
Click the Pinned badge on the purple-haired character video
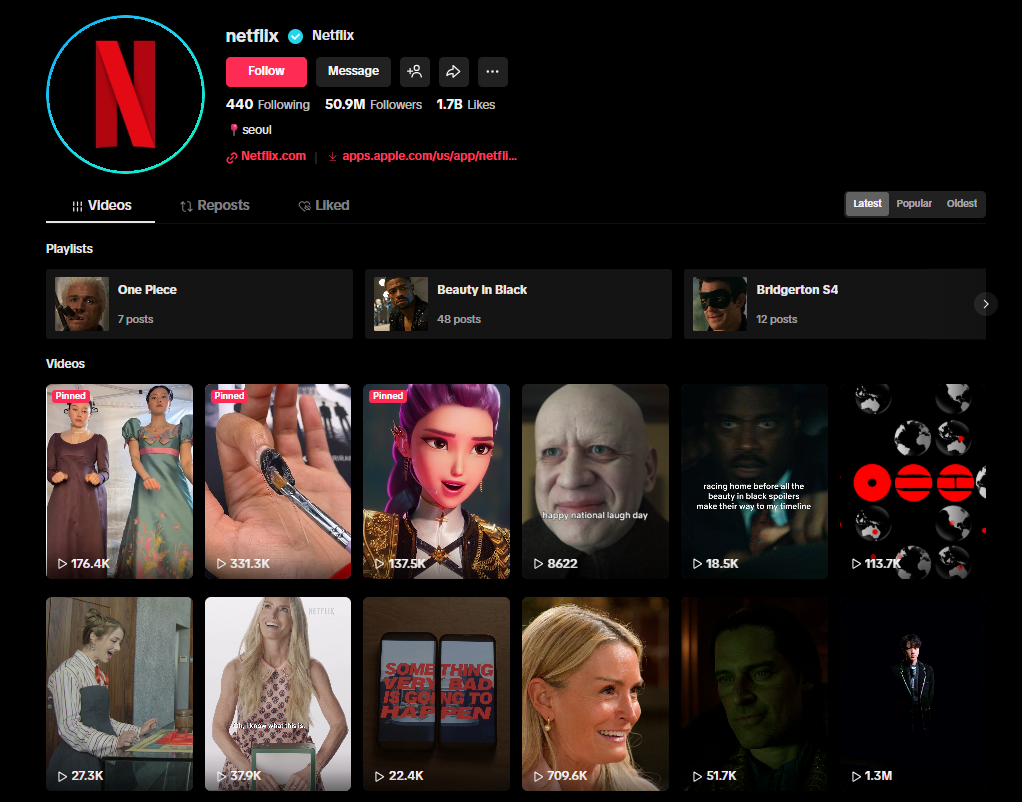coord(388,396)
